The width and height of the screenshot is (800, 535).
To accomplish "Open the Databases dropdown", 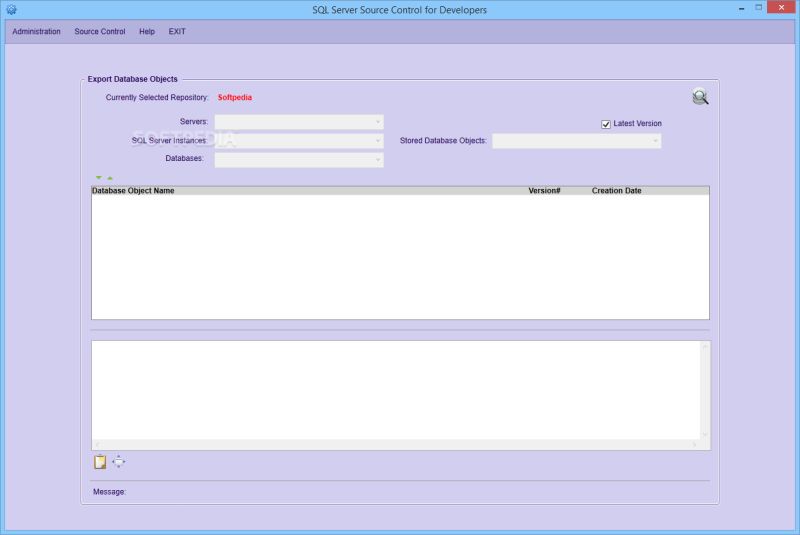I will [x=299, y=160].
